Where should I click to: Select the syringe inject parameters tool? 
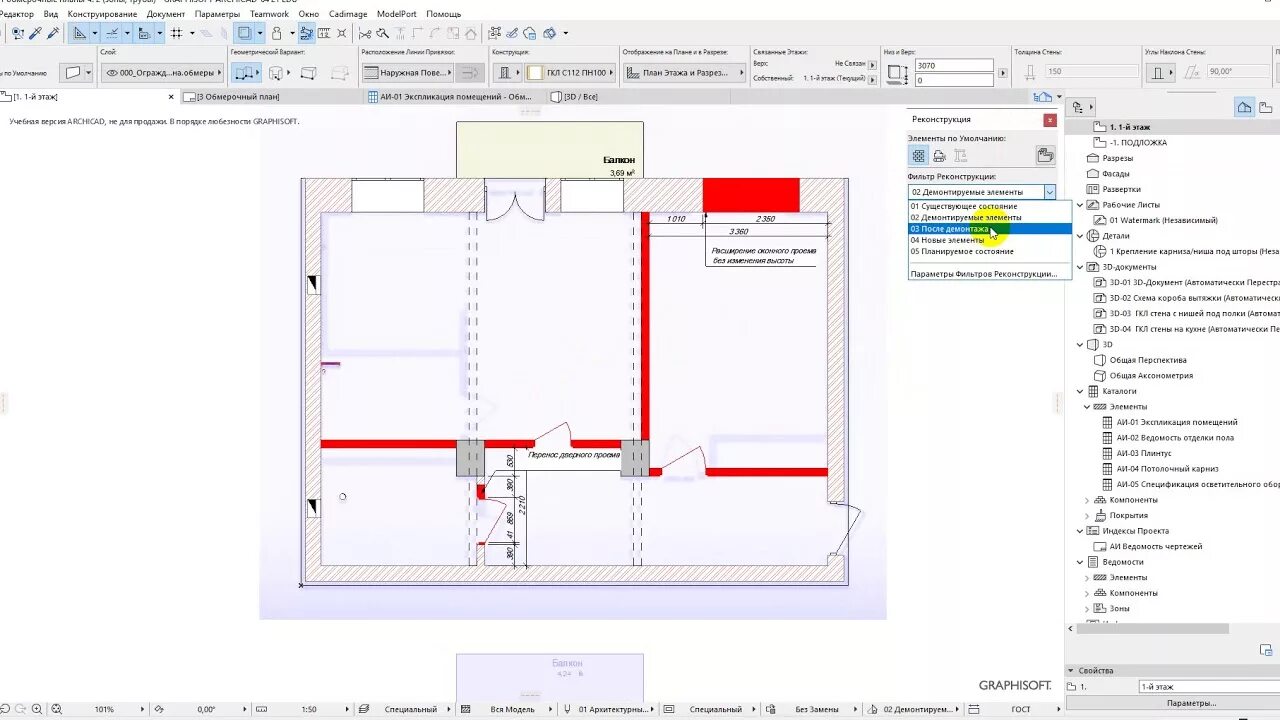(53, 33)
